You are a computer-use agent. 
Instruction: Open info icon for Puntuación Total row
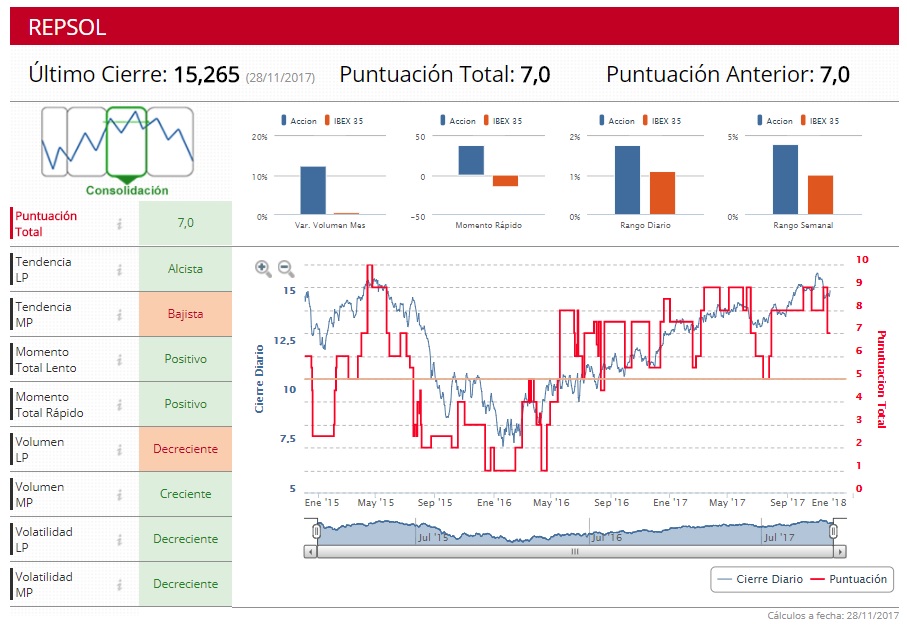point(120,224)
